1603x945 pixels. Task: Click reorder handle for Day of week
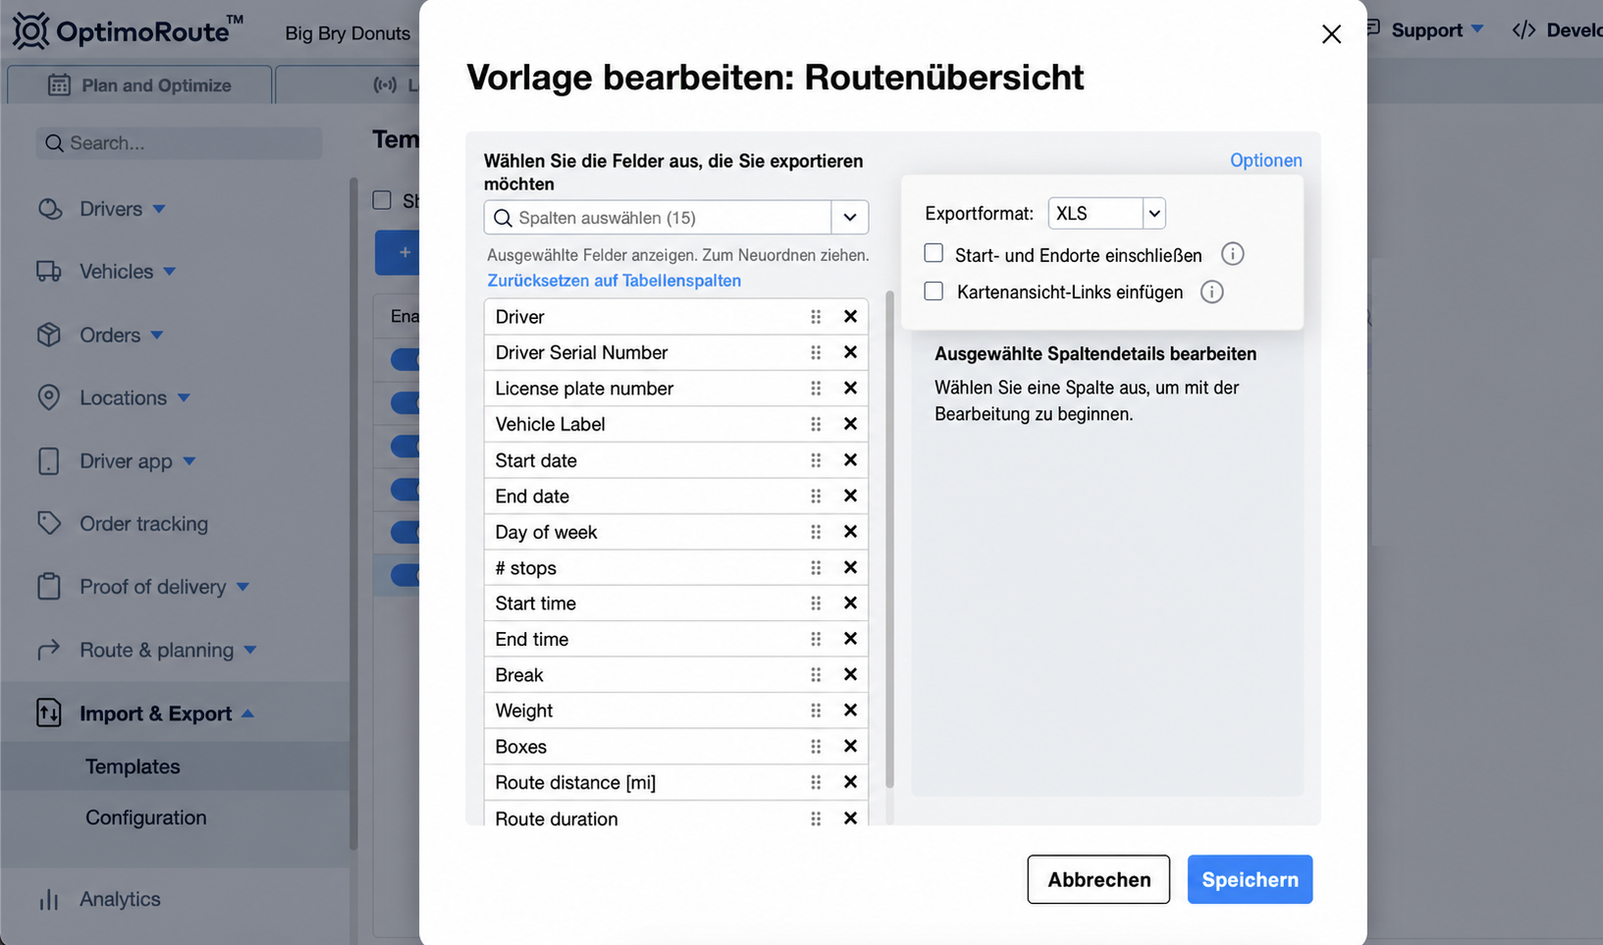click(x=816, y=532)
